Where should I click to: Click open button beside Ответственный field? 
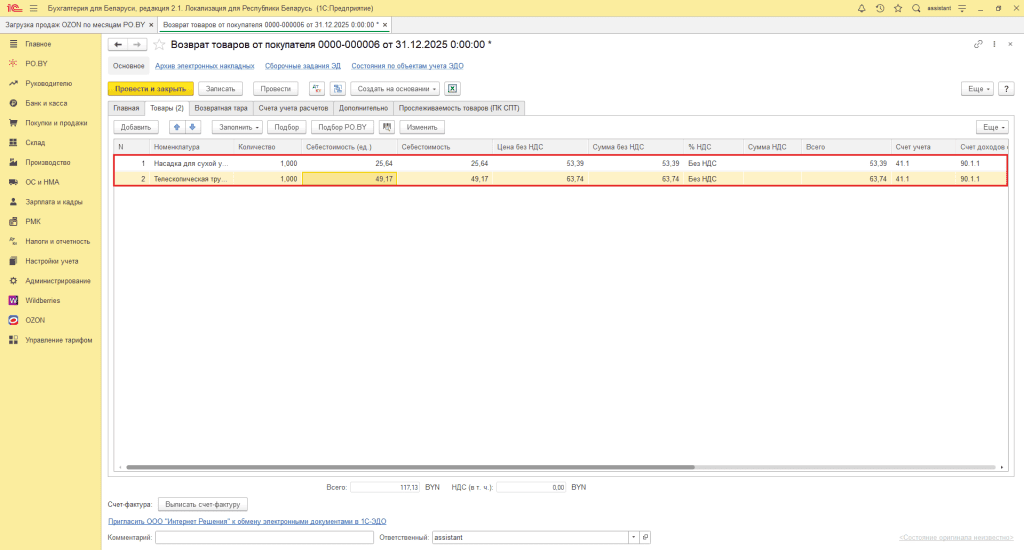645,538
